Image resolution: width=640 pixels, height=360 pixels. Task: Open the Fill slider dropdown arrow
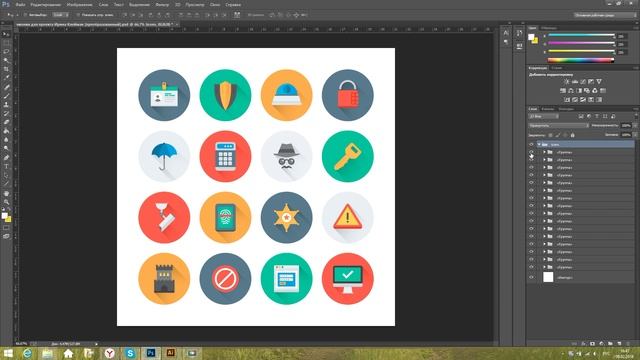634,135
